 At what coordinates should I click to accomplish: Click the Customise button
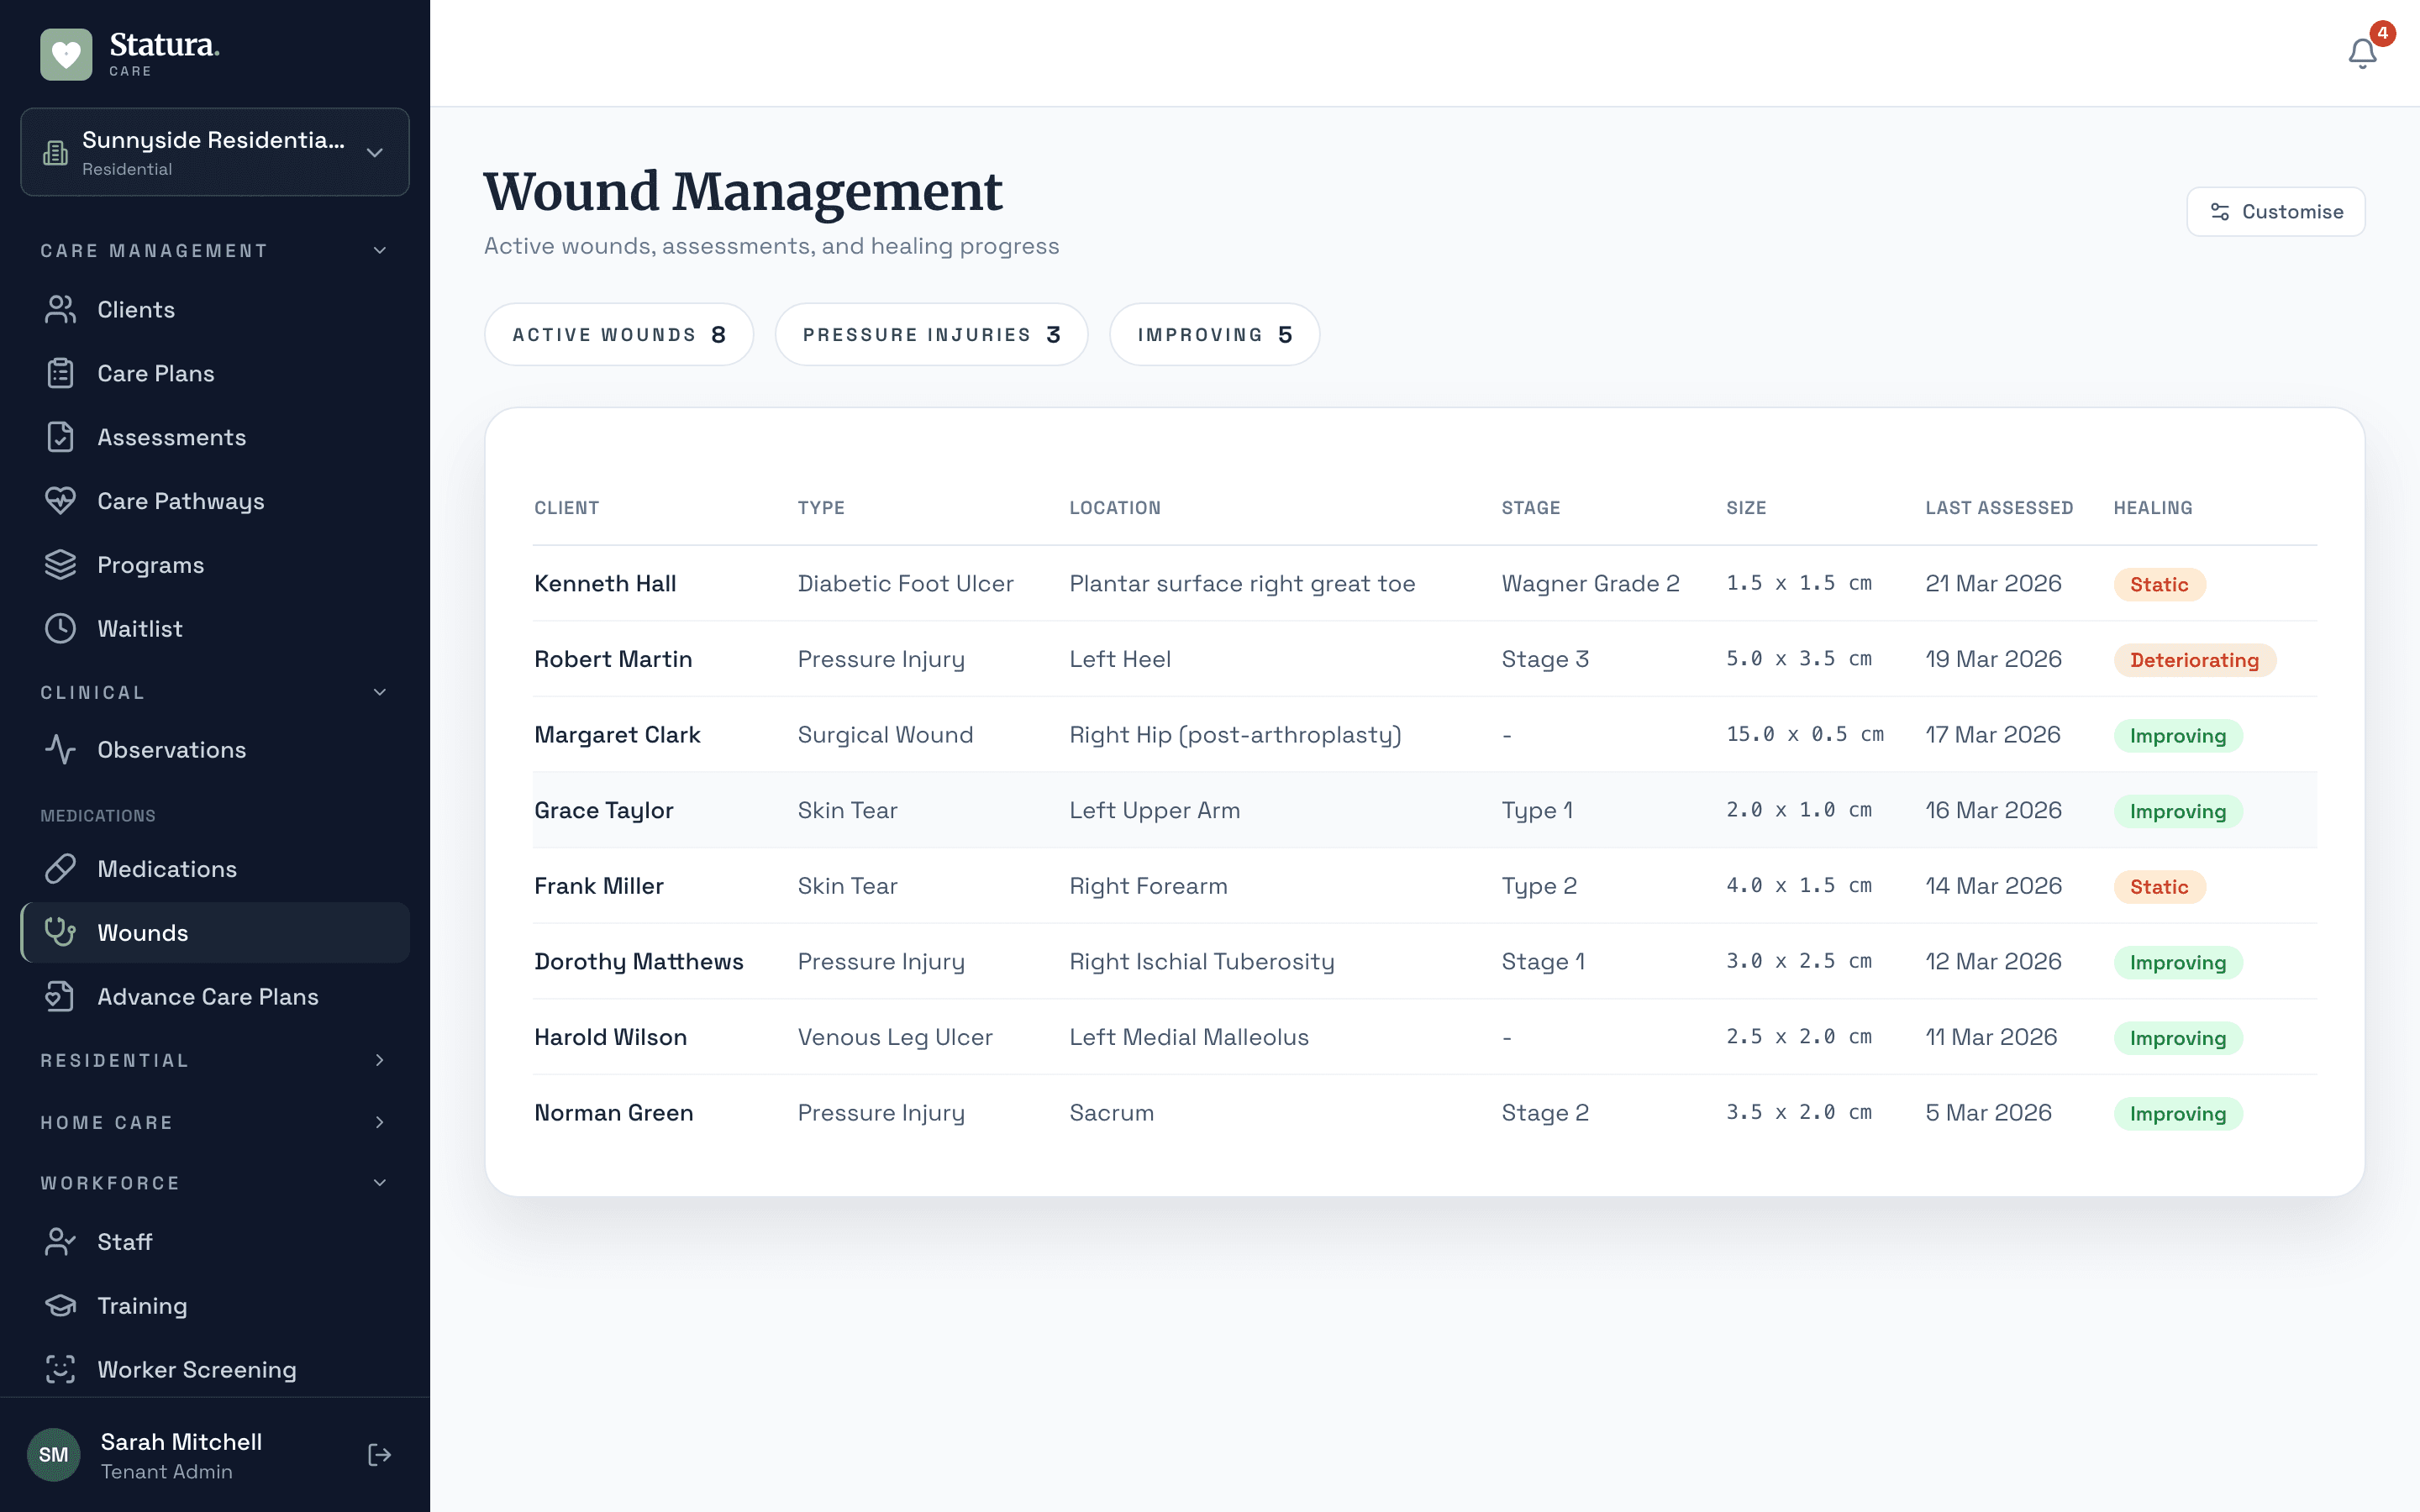[x=2275, y=211]
